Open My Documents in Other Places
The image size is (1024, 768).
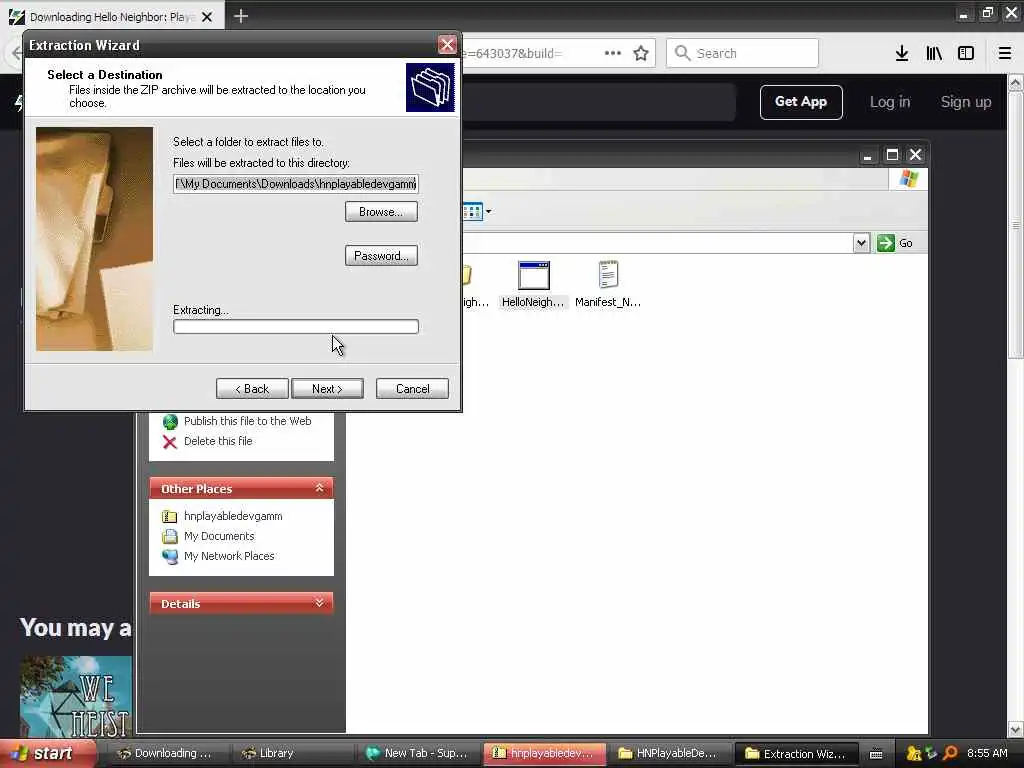pos(219,536)
